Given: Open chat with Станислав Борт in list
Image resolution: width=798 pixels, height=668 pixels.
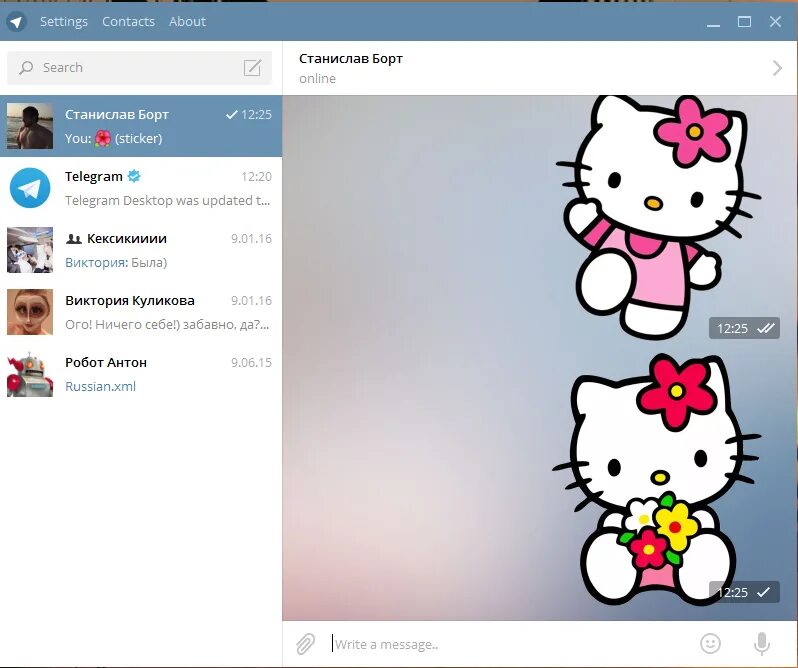Looking at the screenshot, I should [141, 126].
